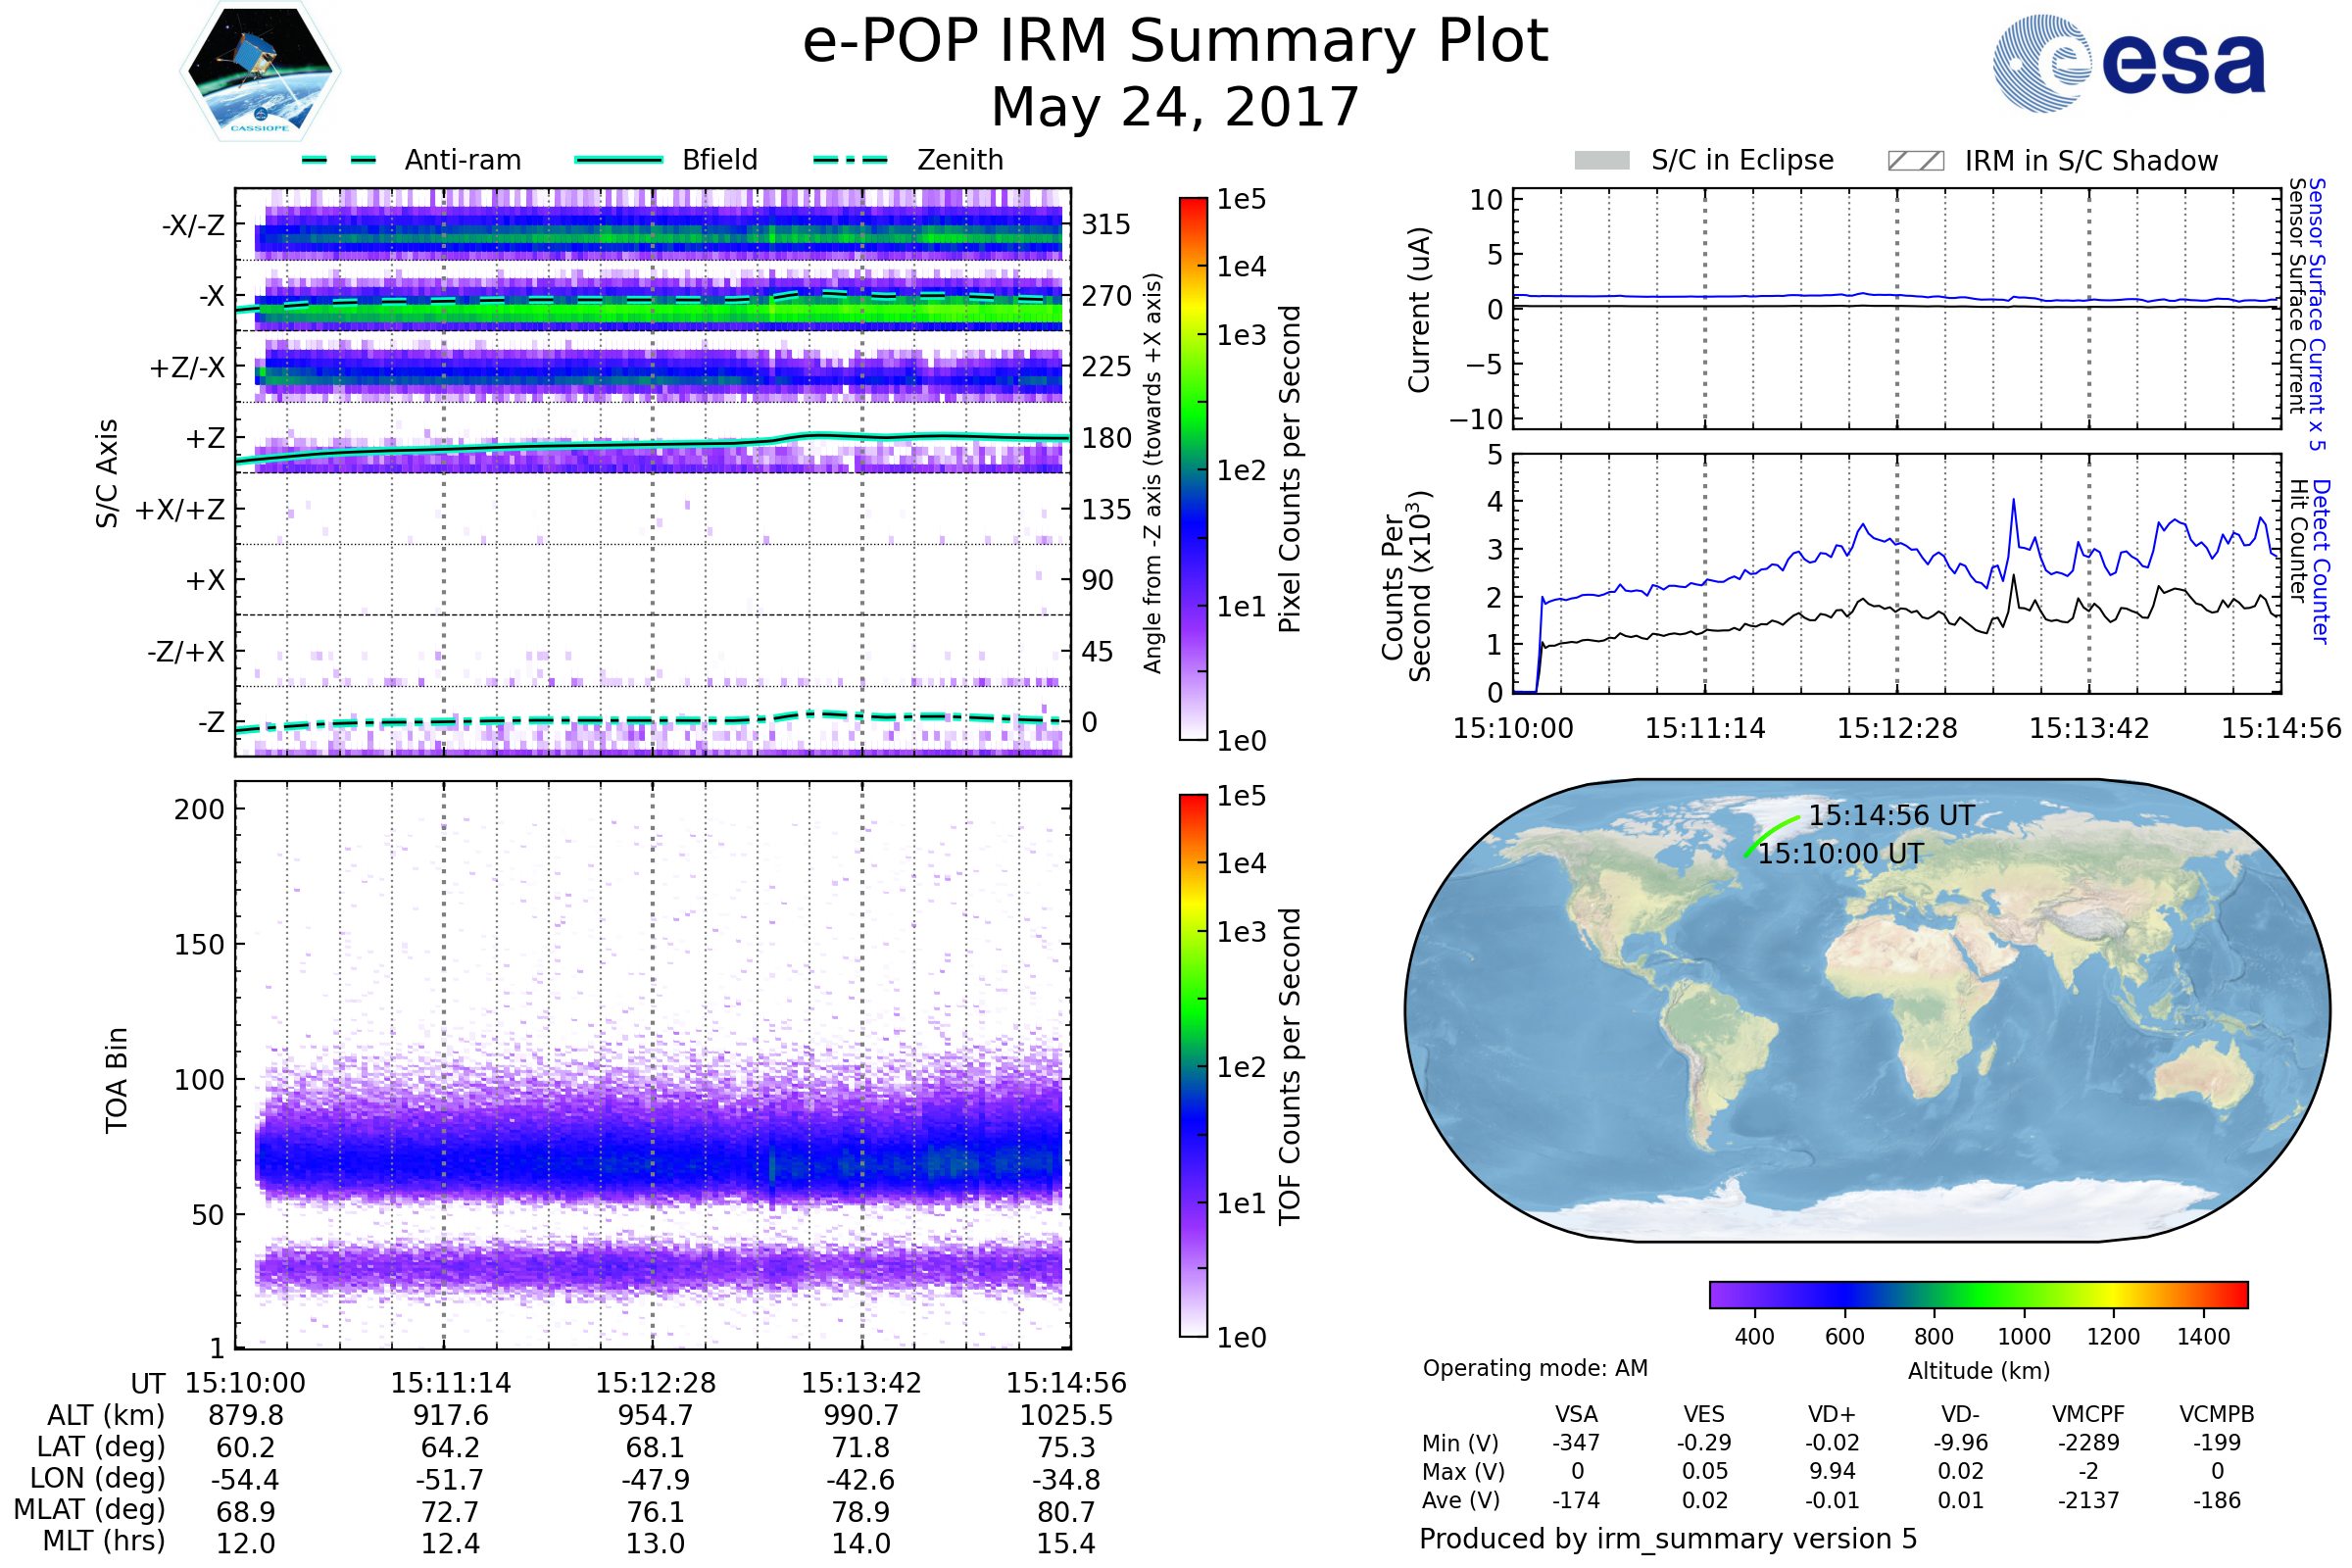Click the e-POP IRM Summary Plot title

coord(1175,42)
